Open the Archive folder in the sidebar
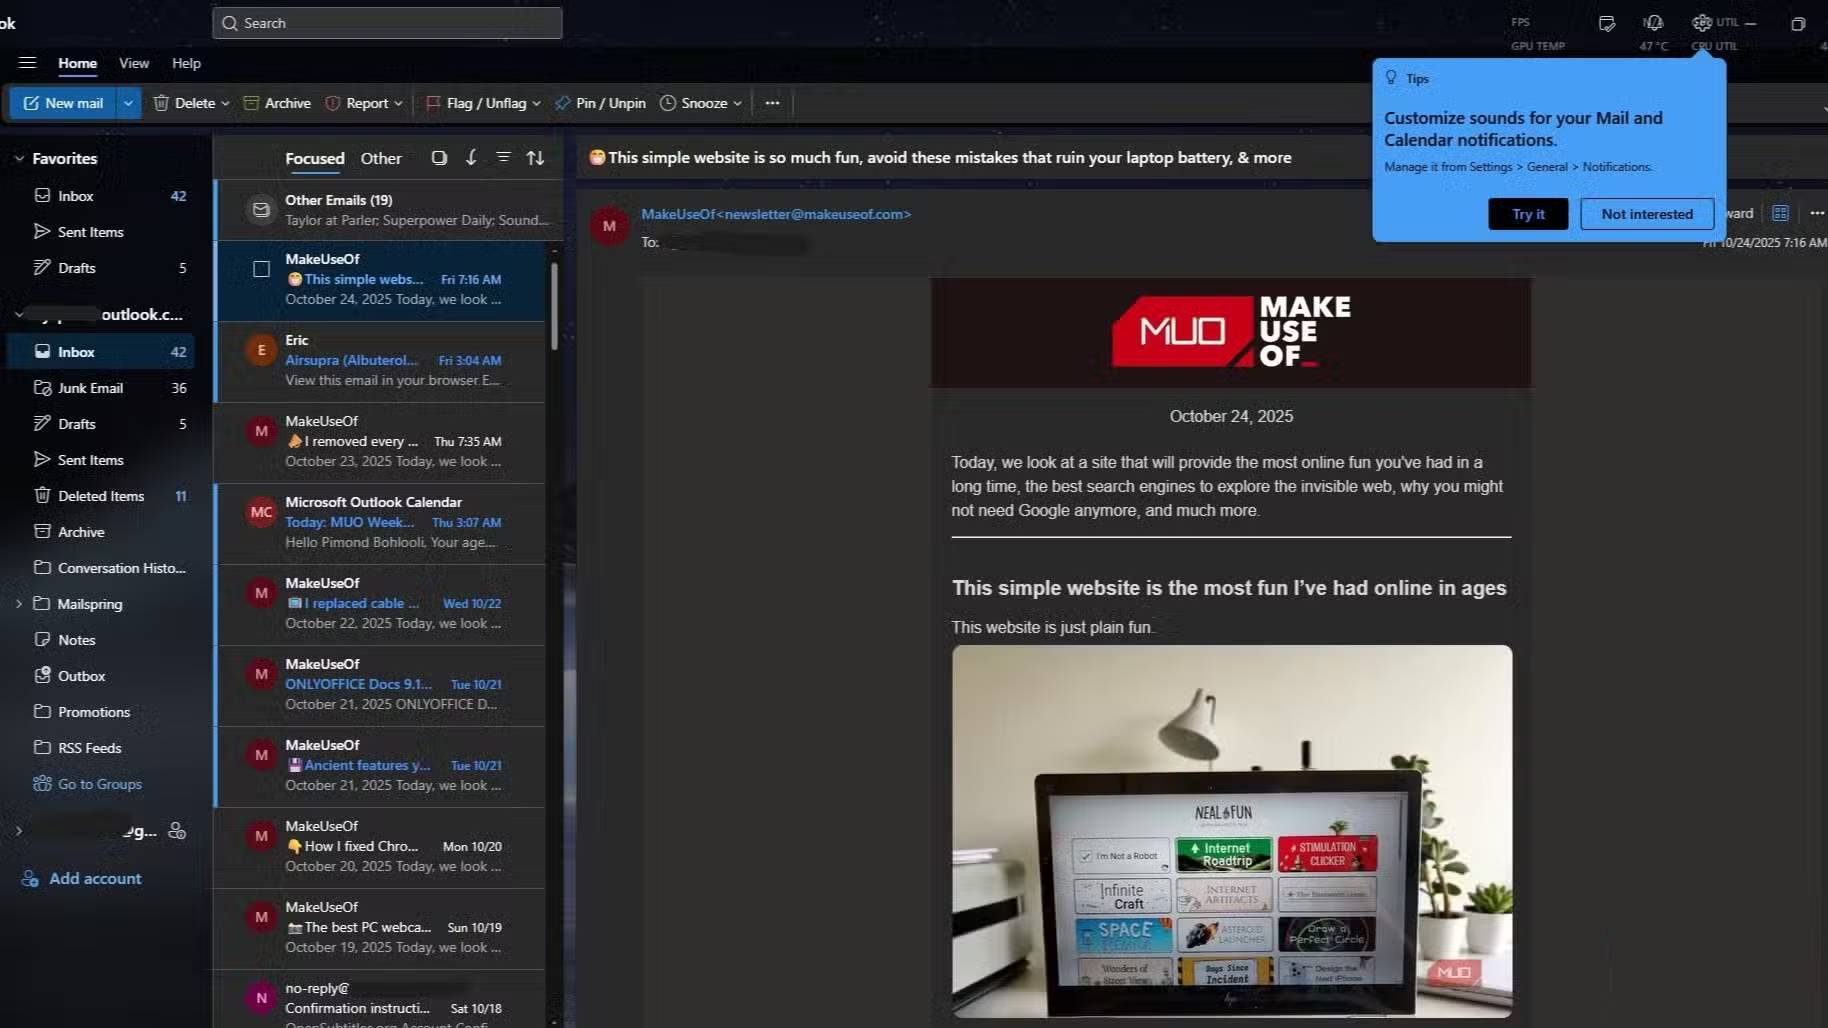This screenshot has width=1828, height=1028. (101, 532)
